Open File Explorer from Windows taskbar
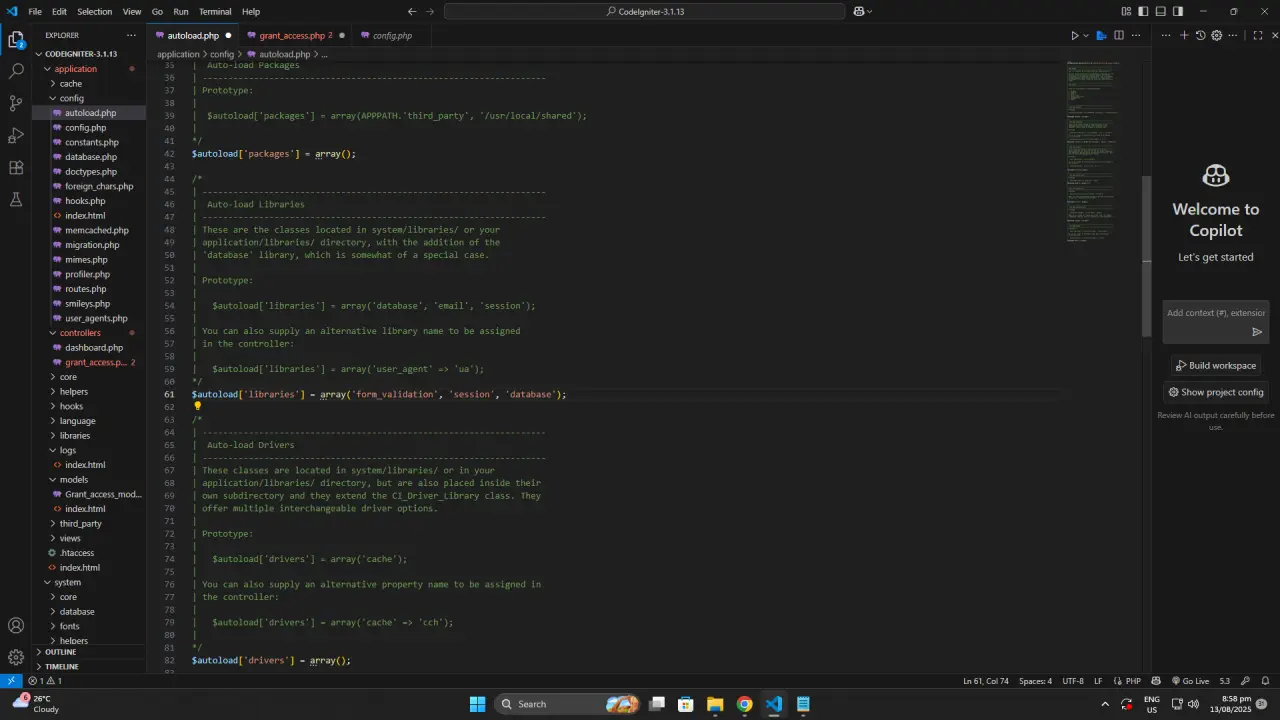 (x=715, y=704)
